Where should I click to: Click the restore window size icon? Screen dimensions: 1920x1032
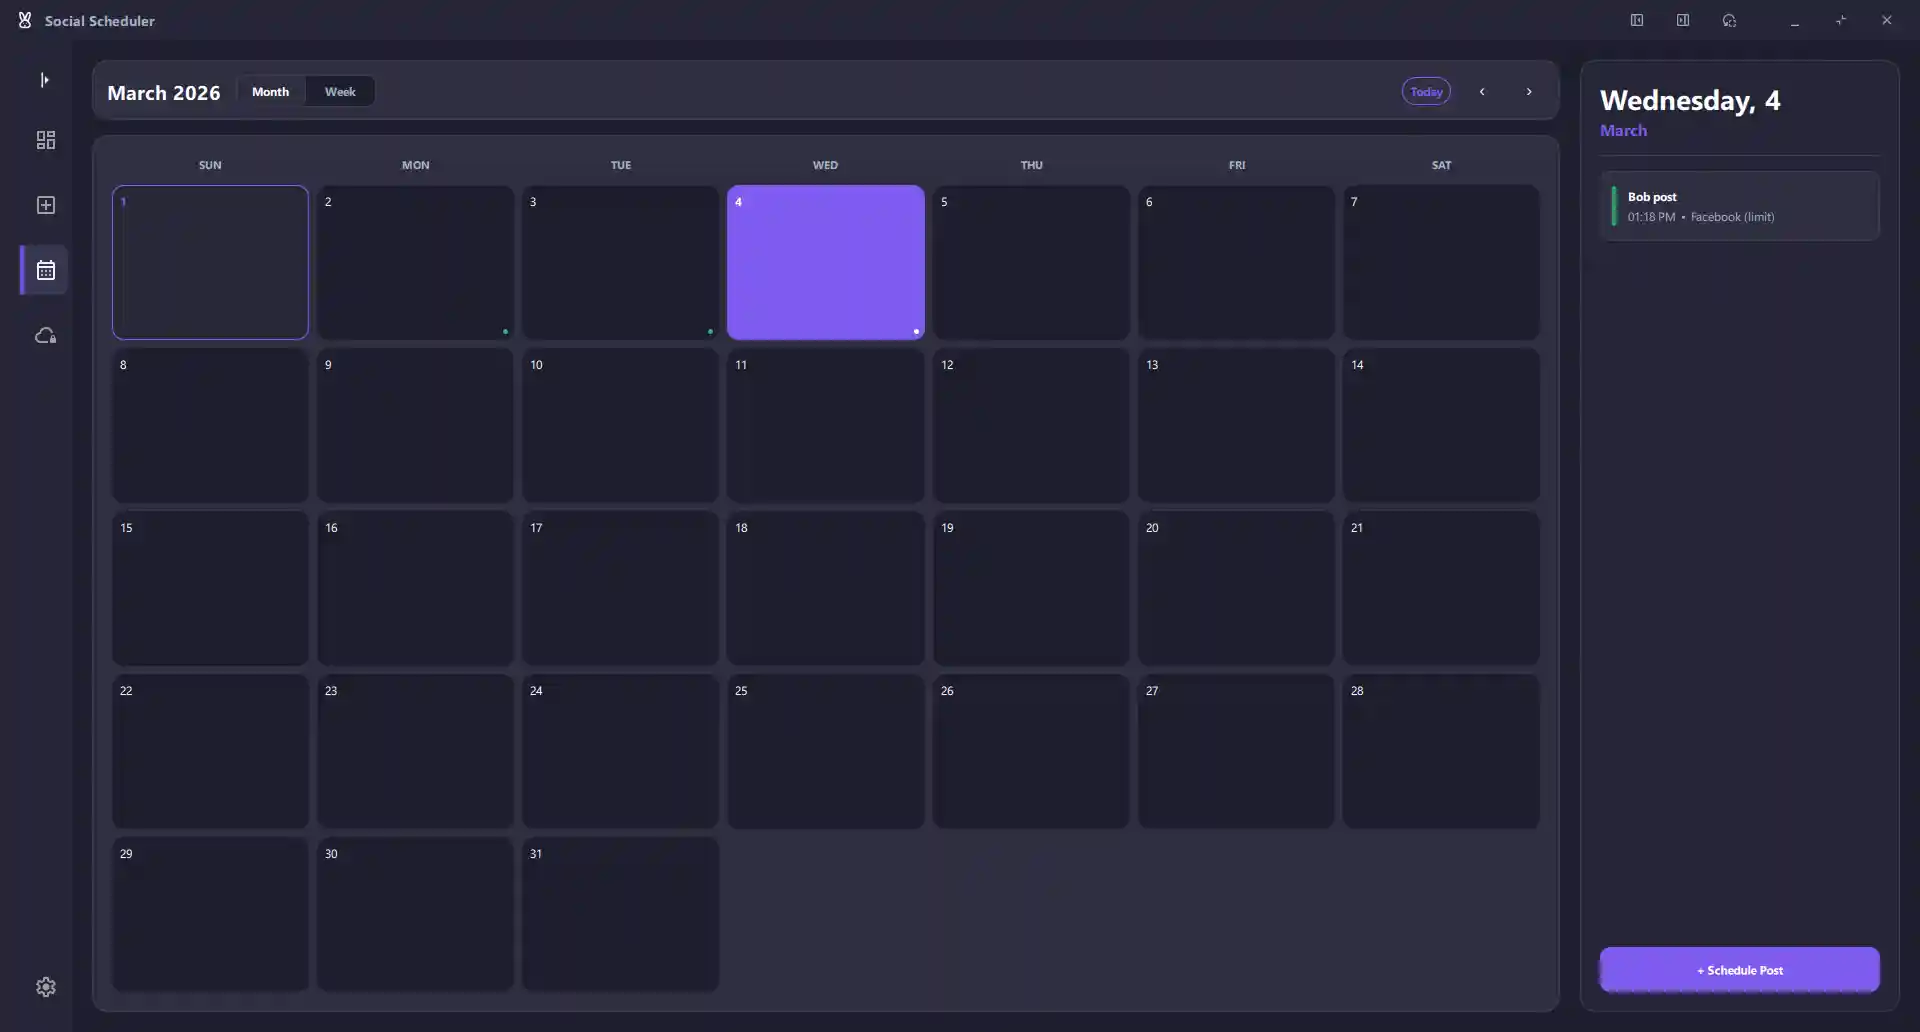(1842, 20)
